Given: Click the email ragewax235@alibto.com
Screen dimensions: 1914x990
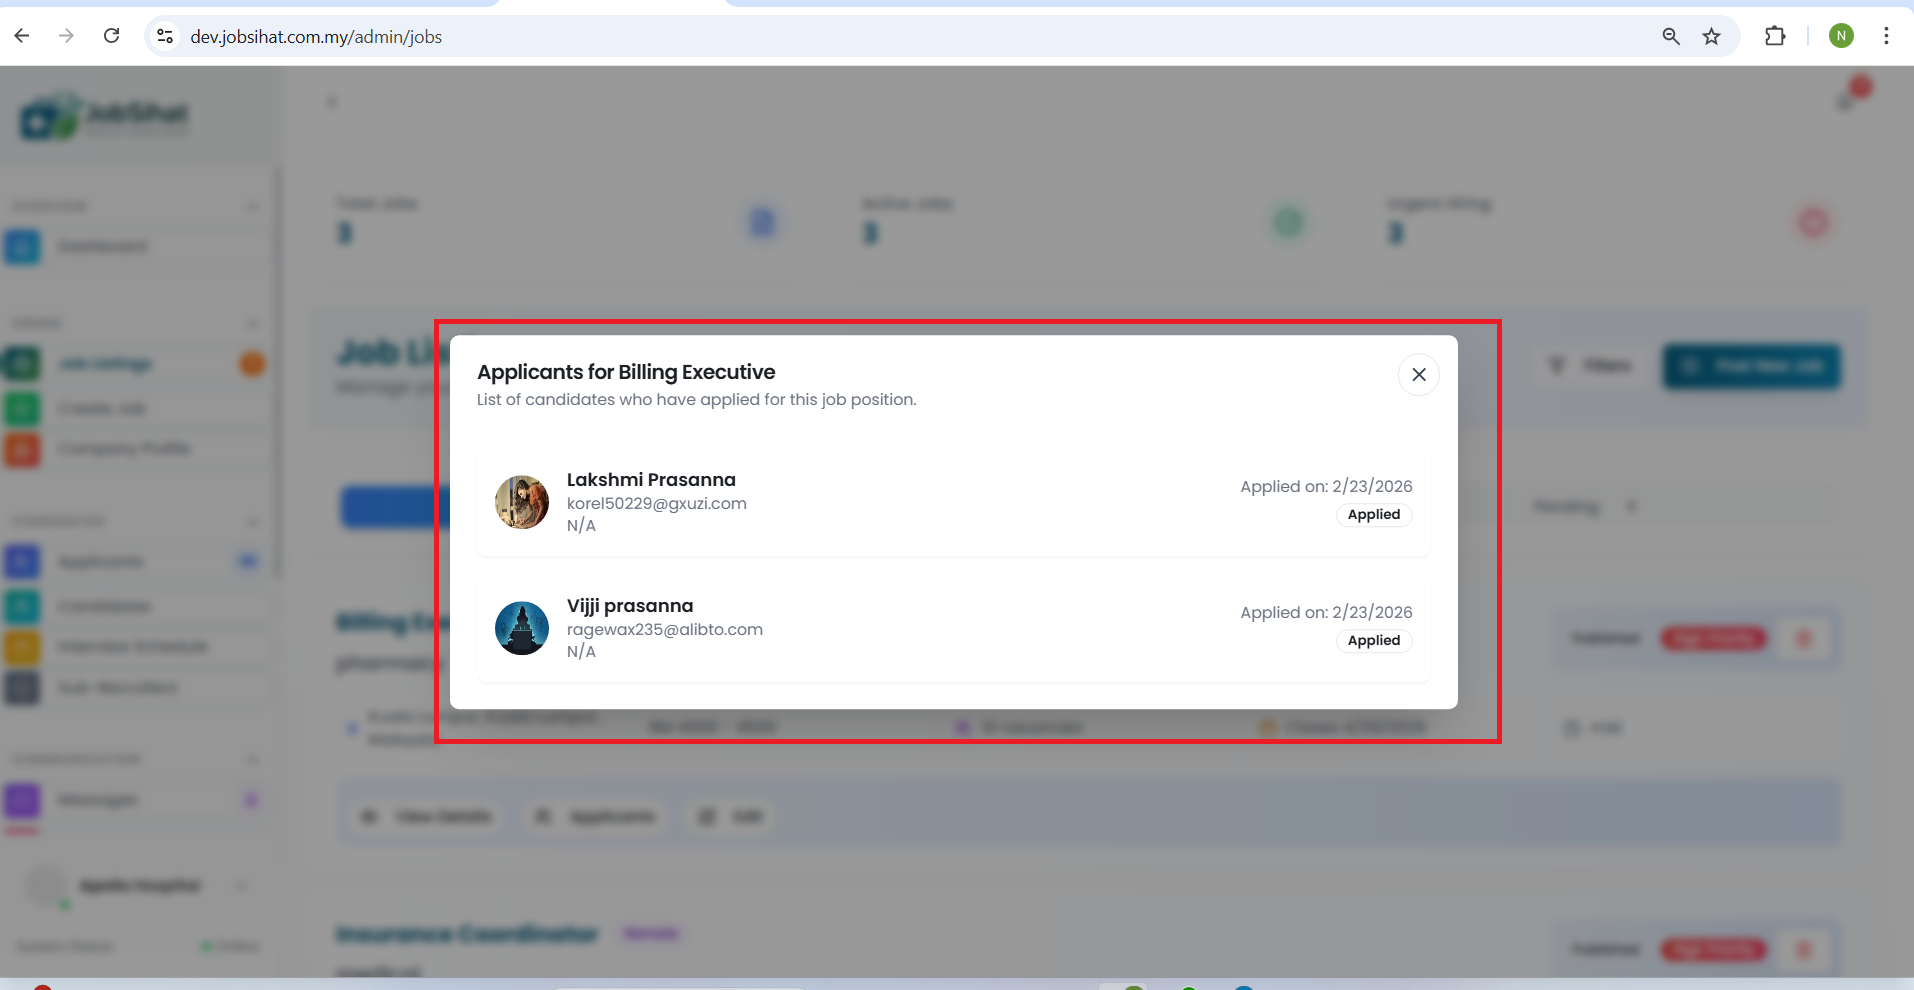Looking at the screenshot, I should click(665, 630).
